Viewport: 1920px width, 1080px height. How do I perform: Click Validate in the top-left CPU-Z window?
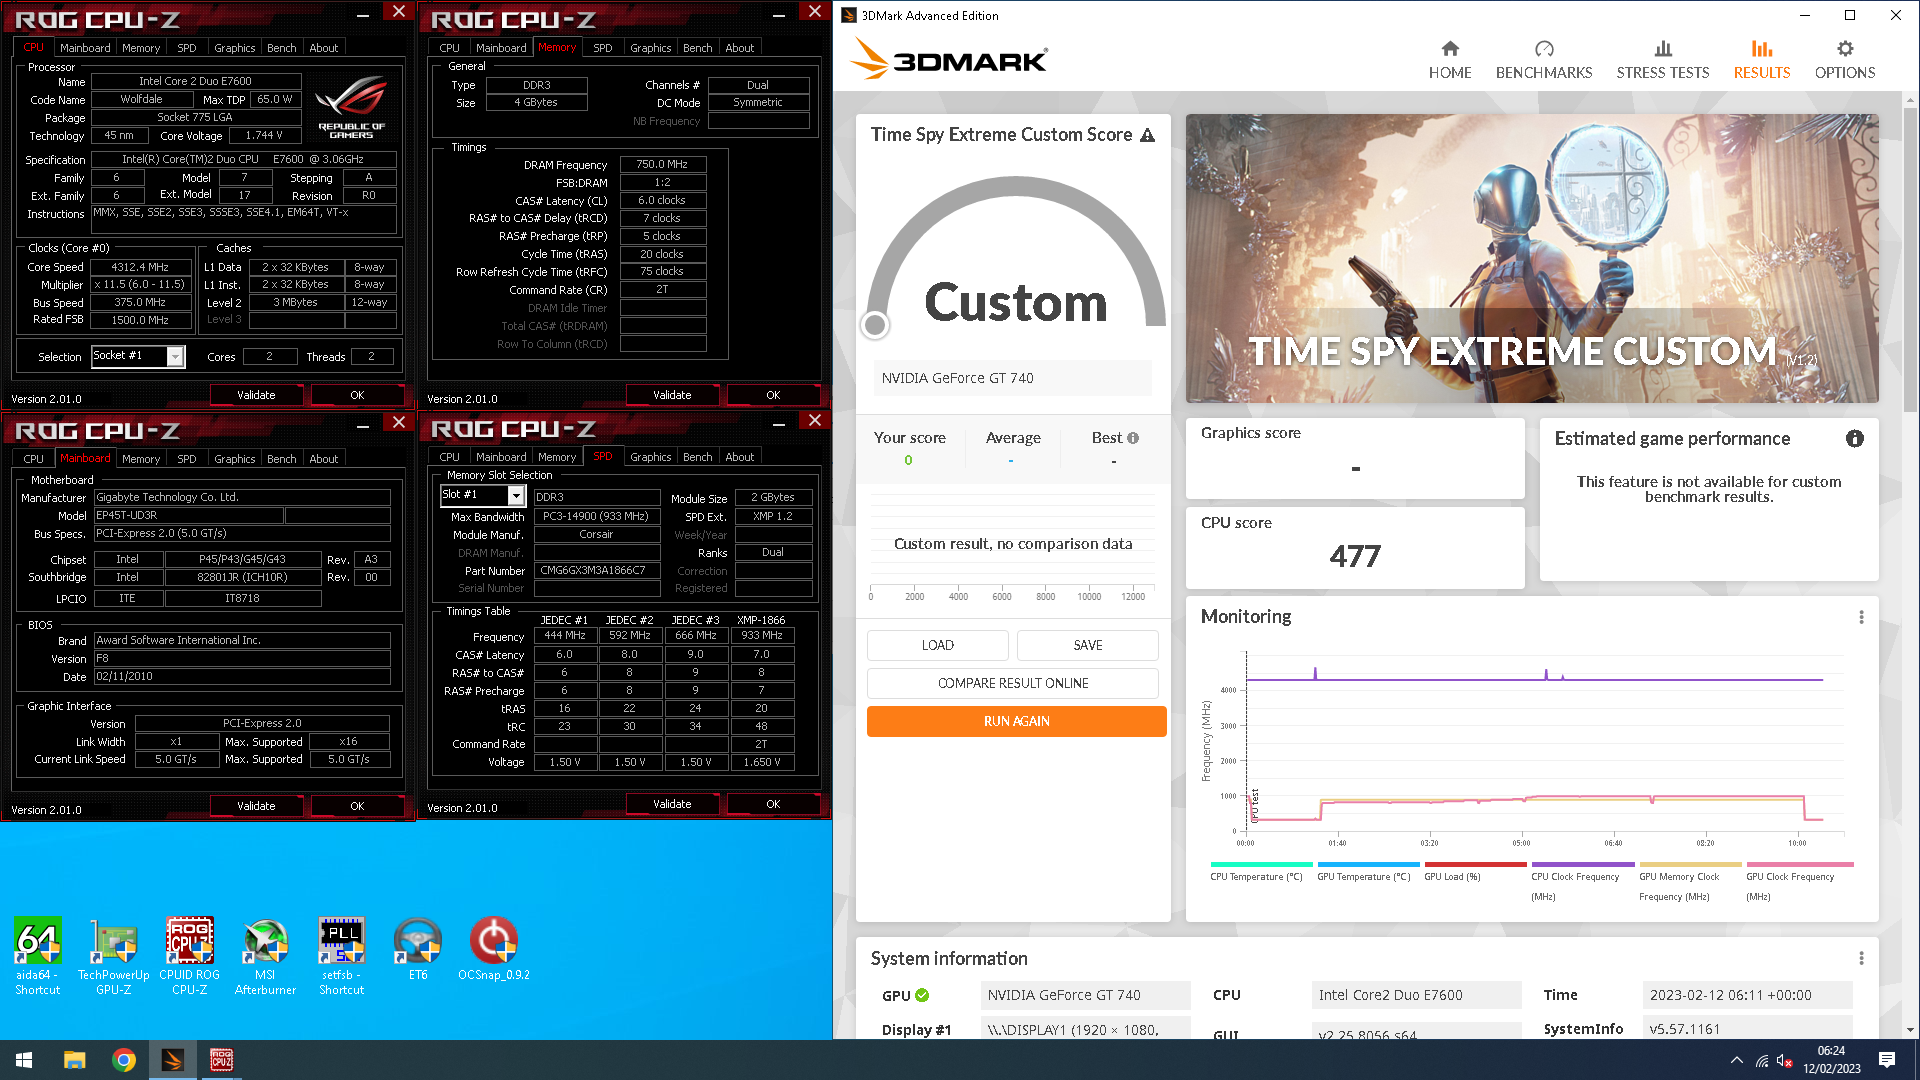256,395
